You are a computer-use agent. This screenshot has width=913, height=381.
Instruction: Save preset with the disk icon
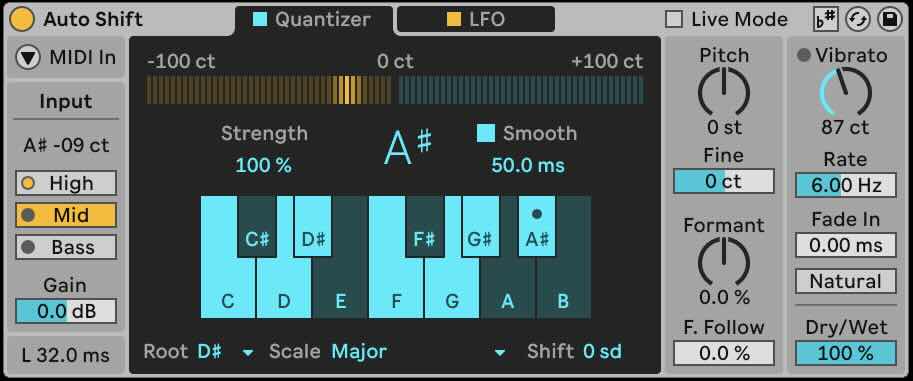pos(890,20)
